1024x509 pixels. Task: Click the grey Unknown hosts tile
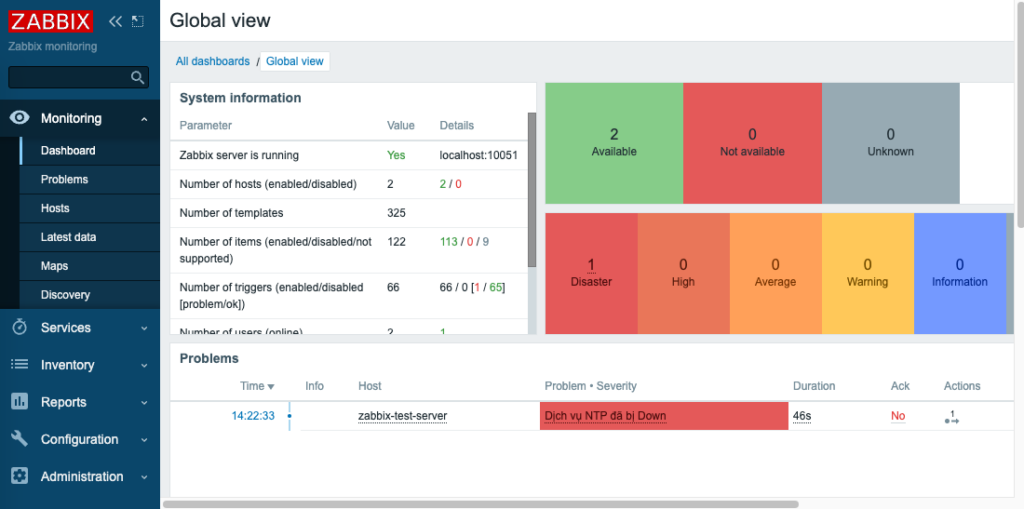tap(891, 142)
